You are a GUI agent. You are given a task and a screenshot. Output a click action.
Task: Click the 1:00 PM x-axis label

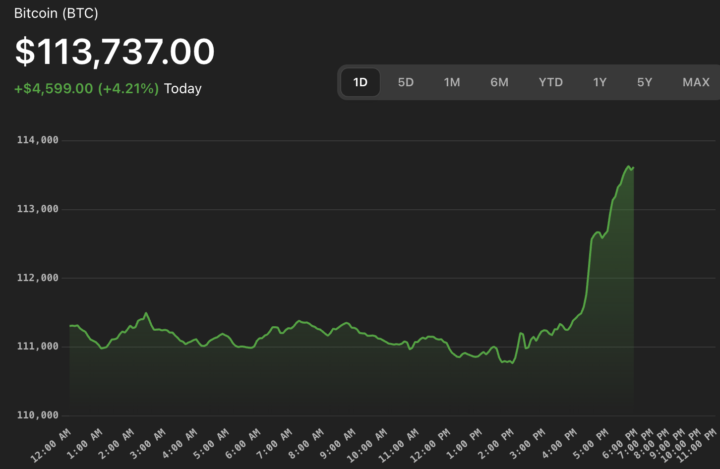click(x=465, y=444)
